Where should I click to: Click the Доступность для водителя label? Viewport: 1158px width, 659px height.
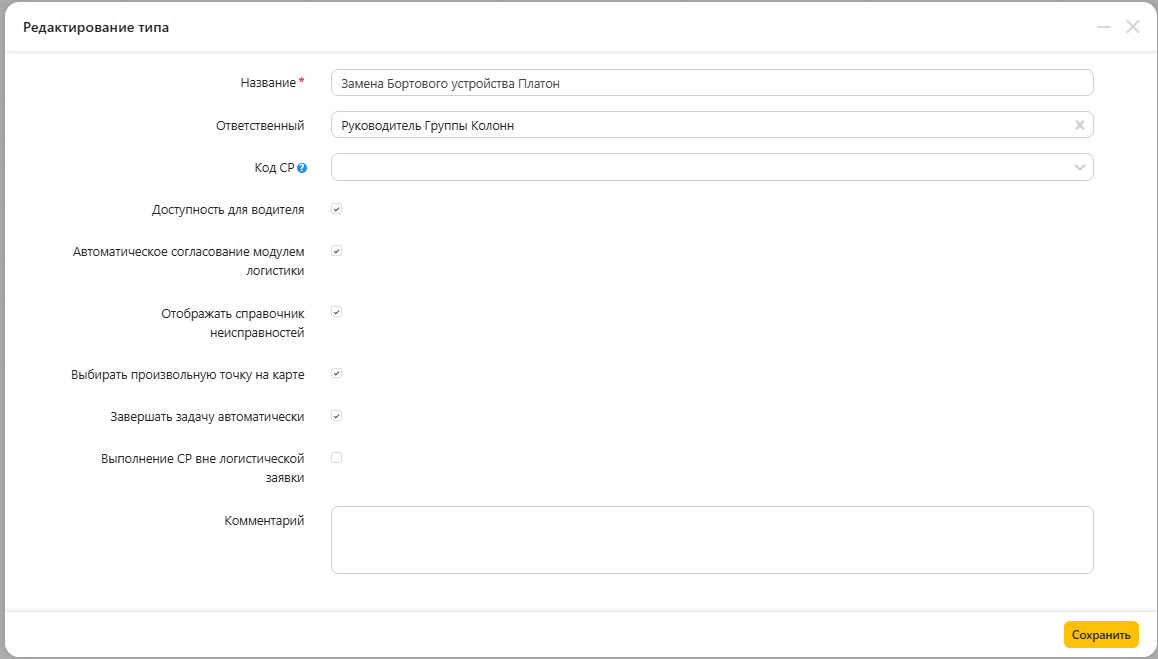click(x=228, y=210)
